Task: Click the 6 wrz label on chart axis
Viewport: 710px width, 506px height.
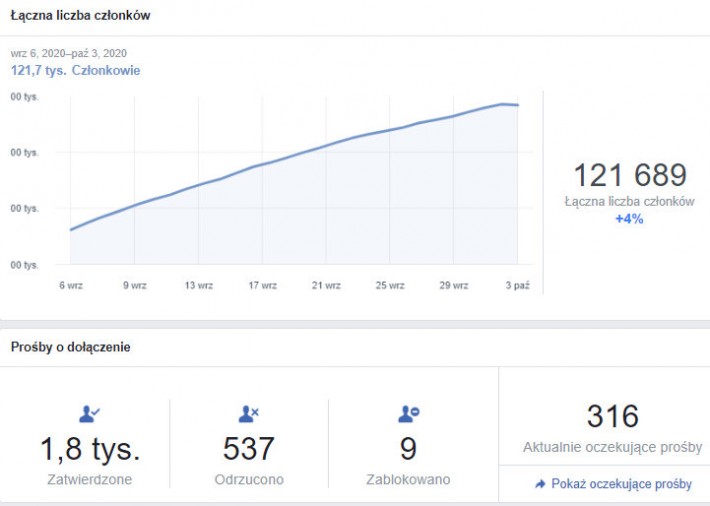Action: coord(71,285)
